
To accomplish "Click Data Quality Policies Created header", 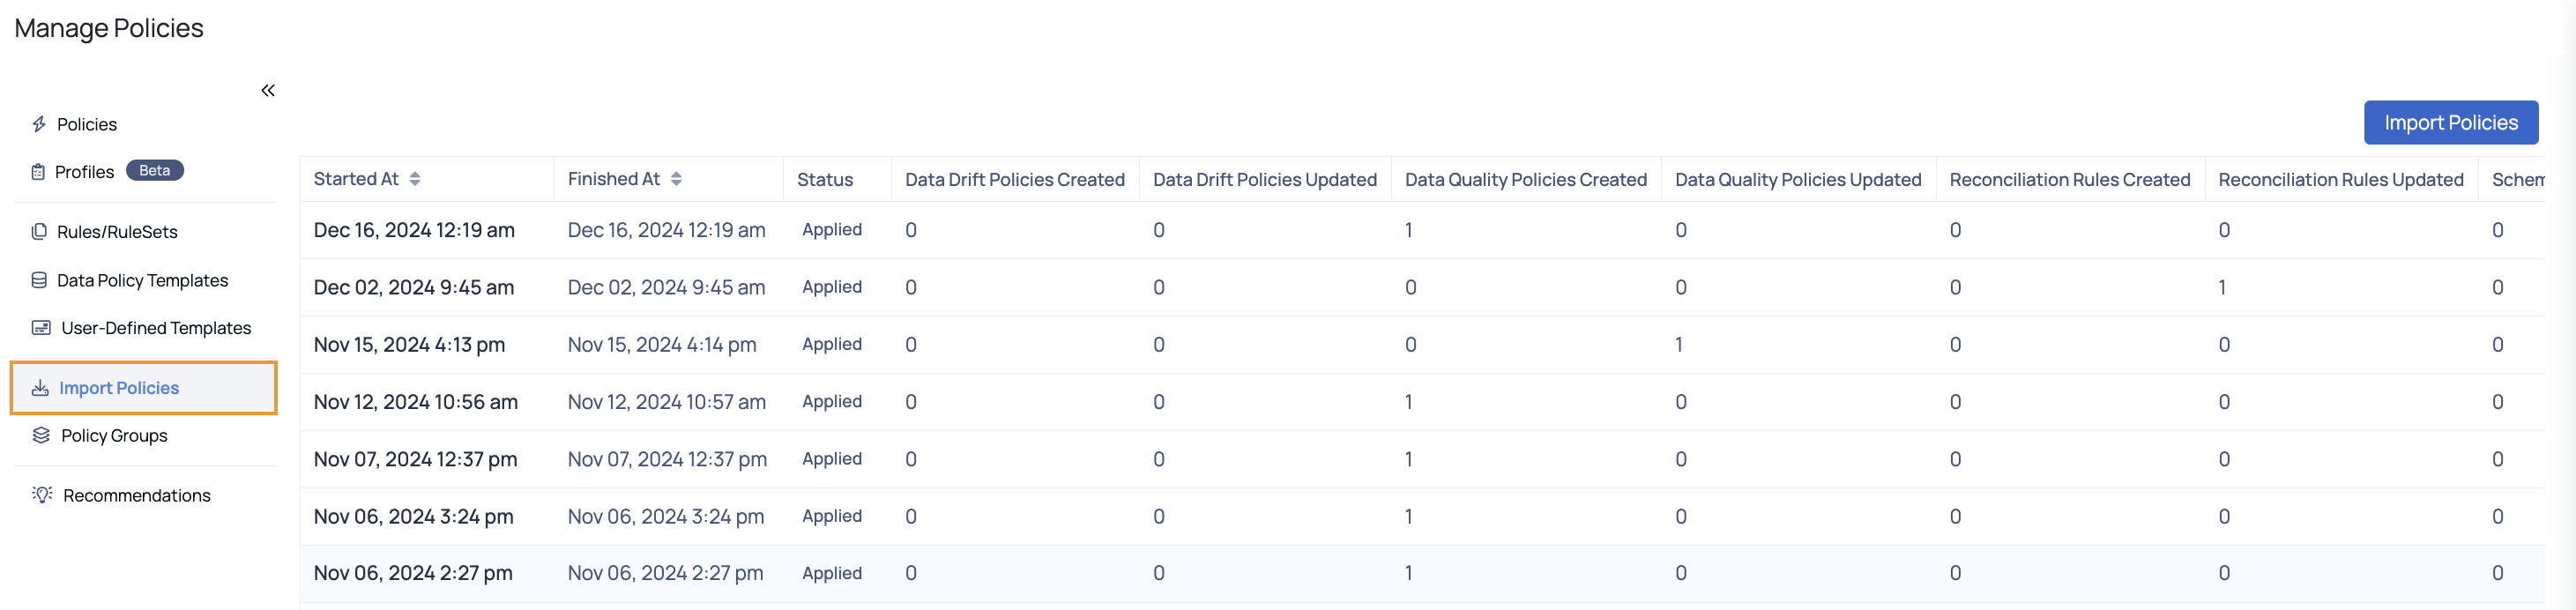I will [1526, 179].
